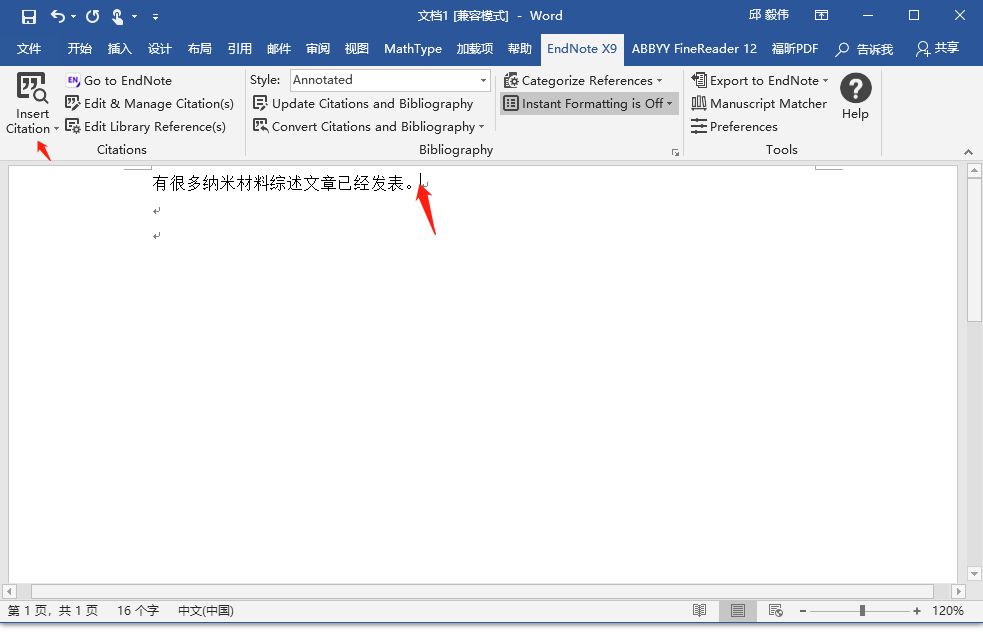Image resolution: width=983 pixels, height=633 pixels.
Task: Open EndNote Preferences
Action: pos(734,127)
